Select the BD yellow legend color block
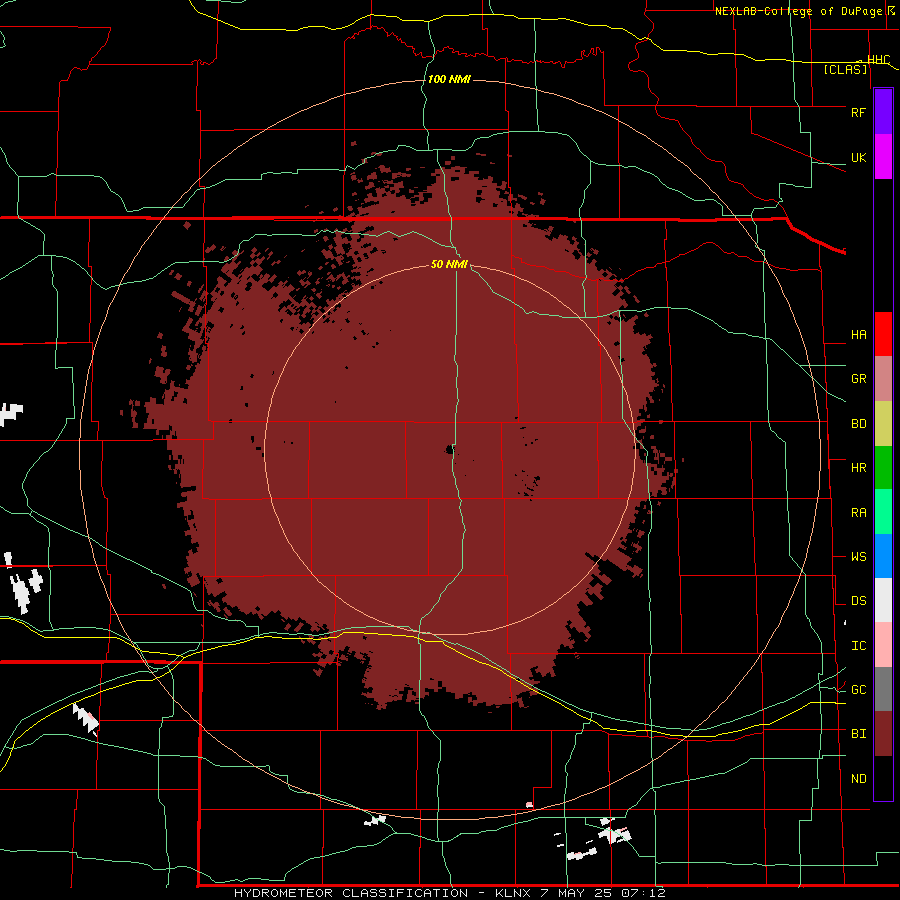This screenshot has width=900, height=900. tap(883, 424)
